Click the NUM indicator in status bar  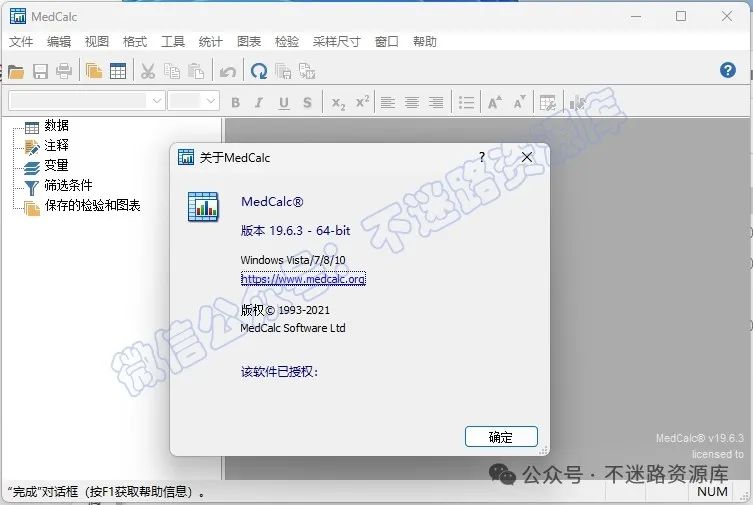tap(712, 492)
